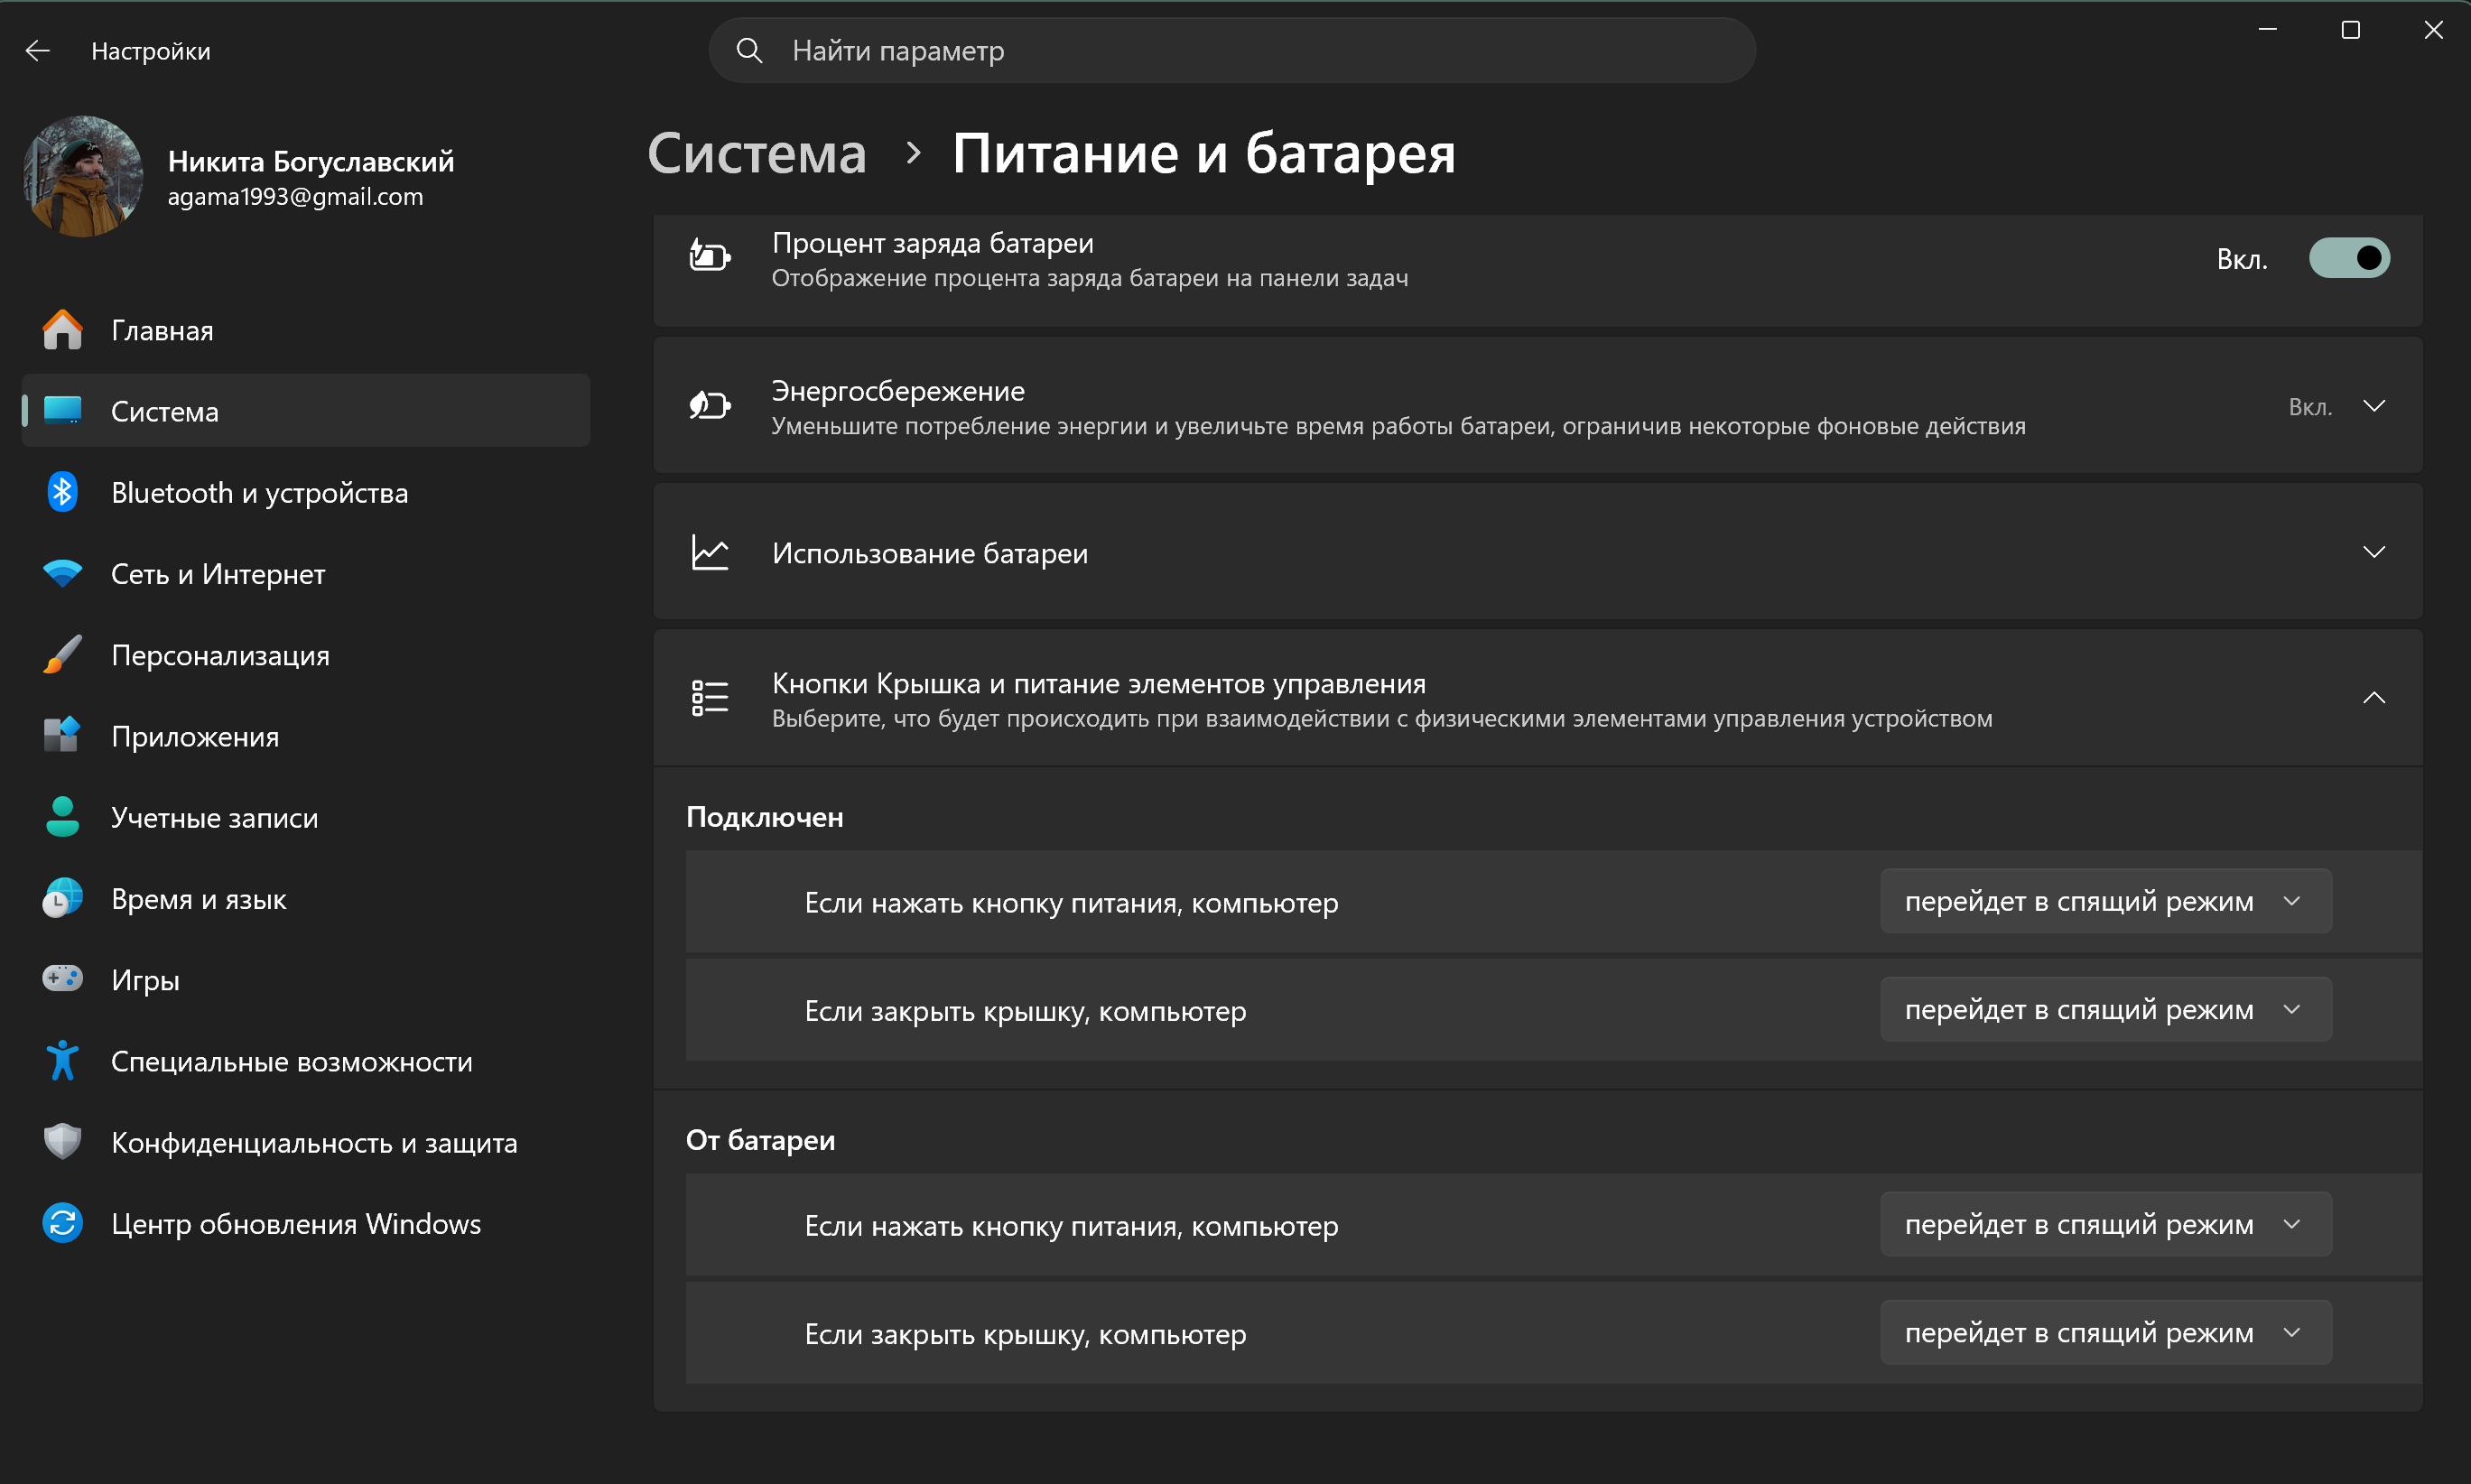This screenshot has width=2471, height=1484.
Task: Toggle off Процент заряда батареи switch
Action: click(2349, 258)
